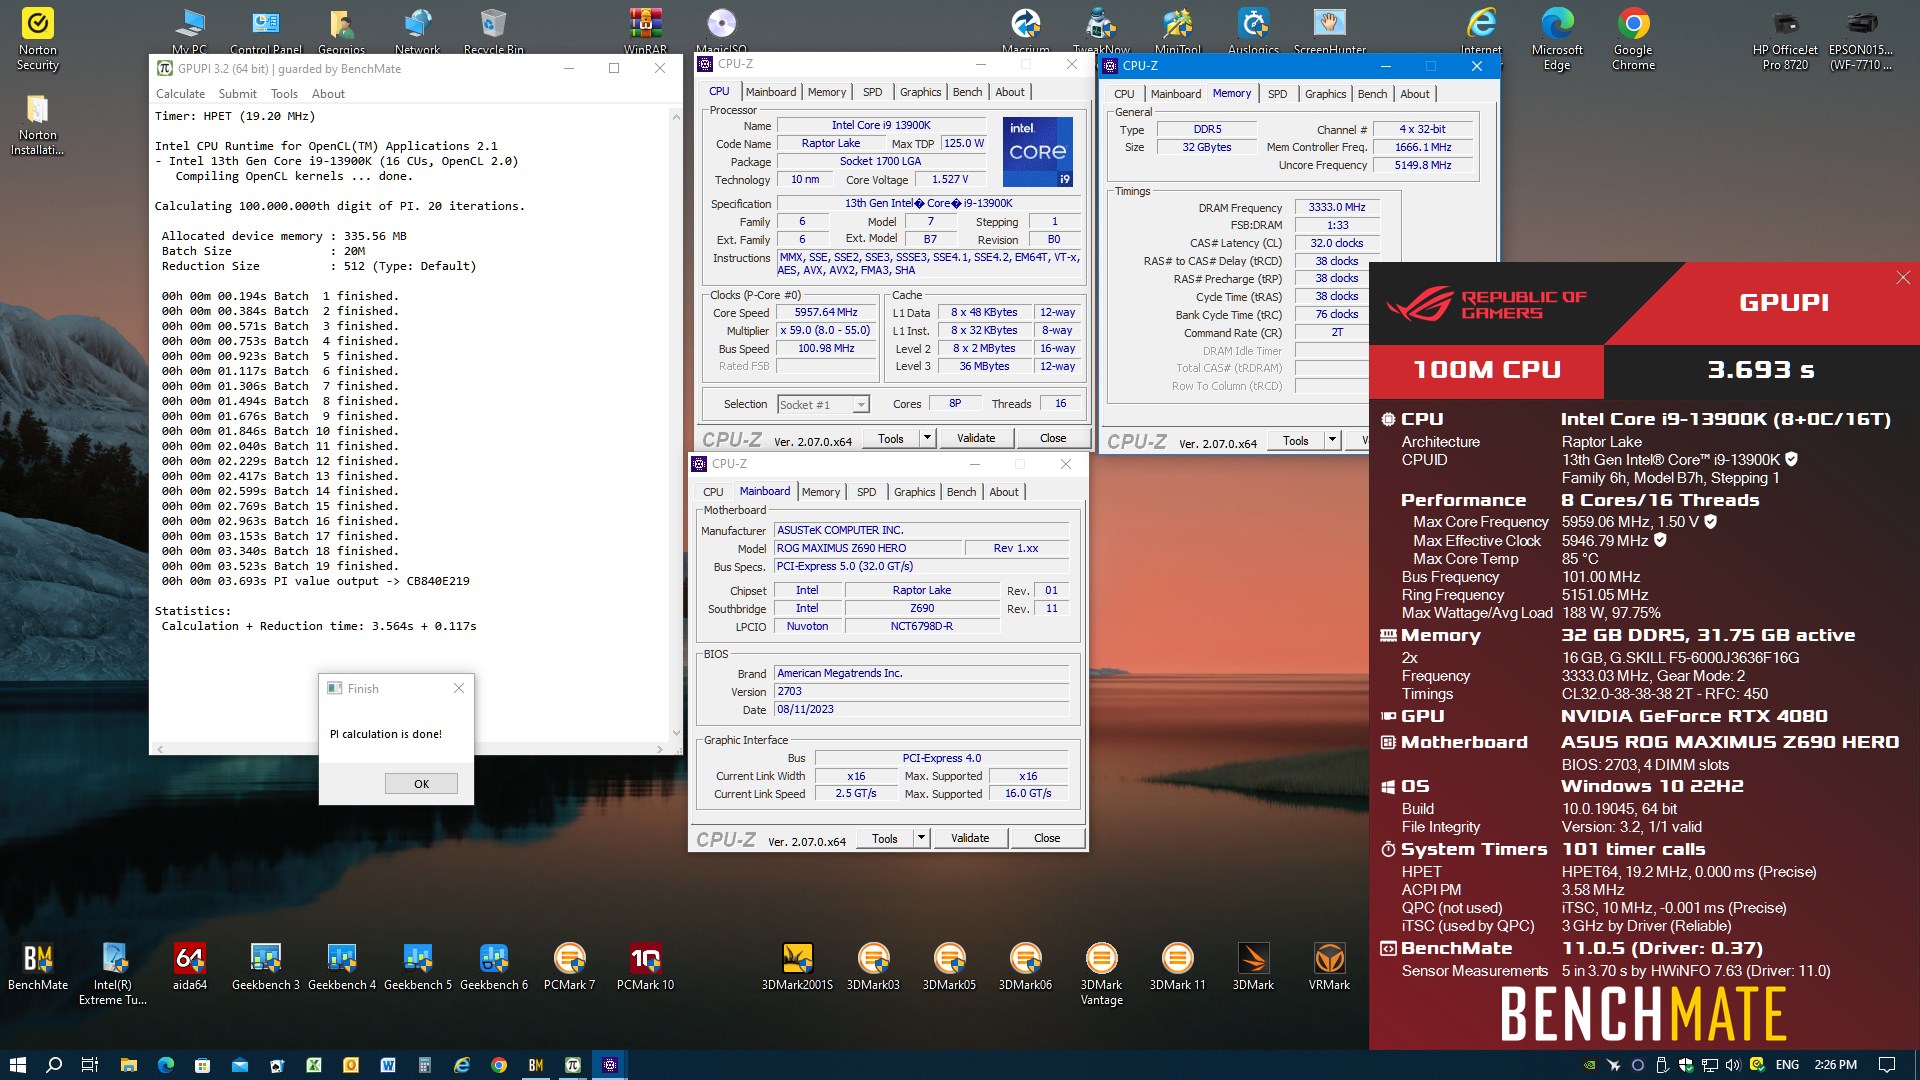Click the Multiplier value field

click(x=826, y=331)
